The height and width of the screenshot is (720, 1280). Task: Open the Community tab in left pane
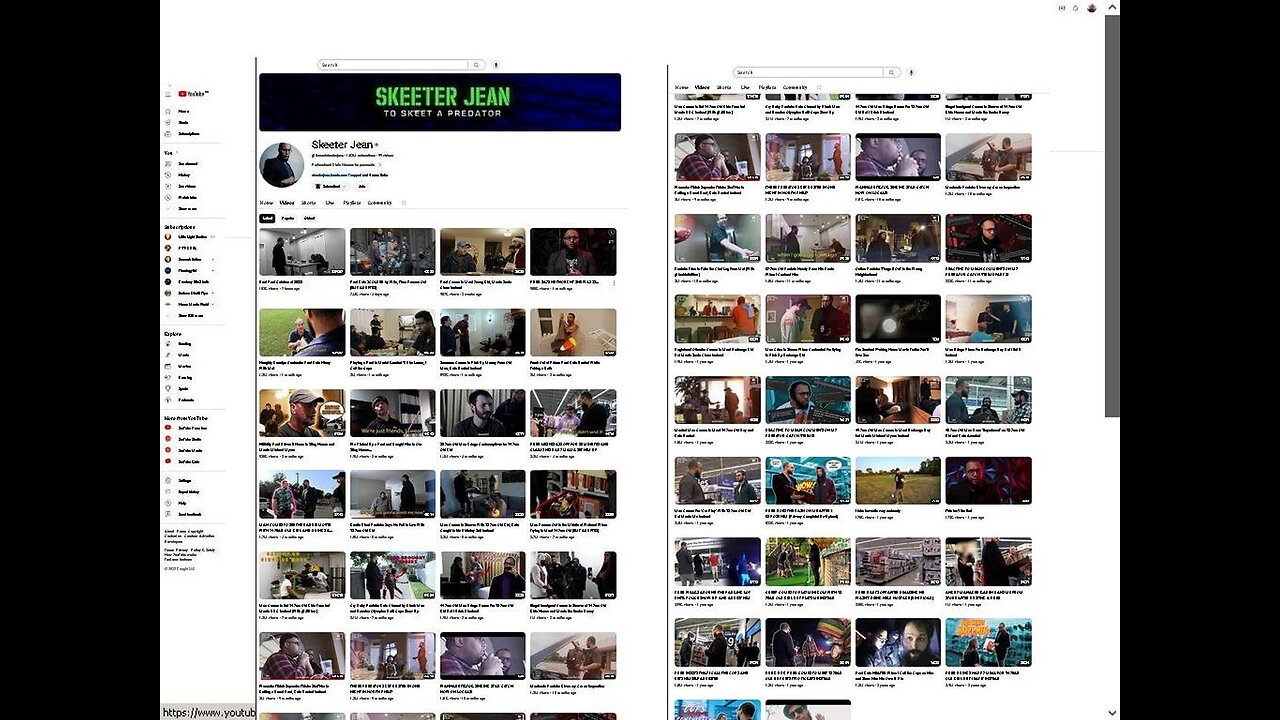(380, 203)
